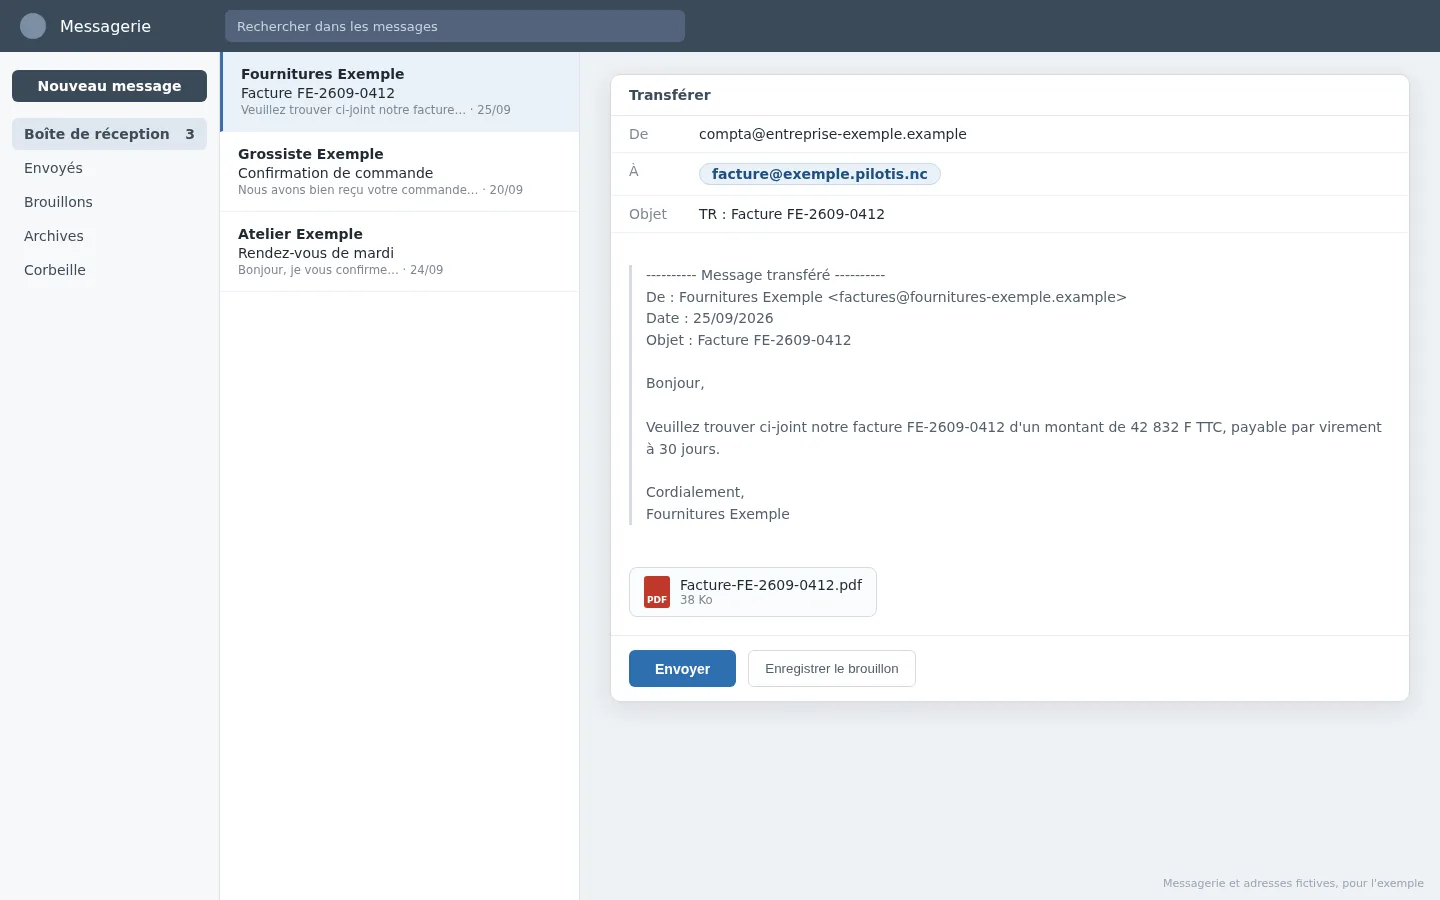This screenshot has height=900, width=1440.
Task: Open the Atelier Exemple Rendez-vous de mardi message
Action: click(400, 252)
